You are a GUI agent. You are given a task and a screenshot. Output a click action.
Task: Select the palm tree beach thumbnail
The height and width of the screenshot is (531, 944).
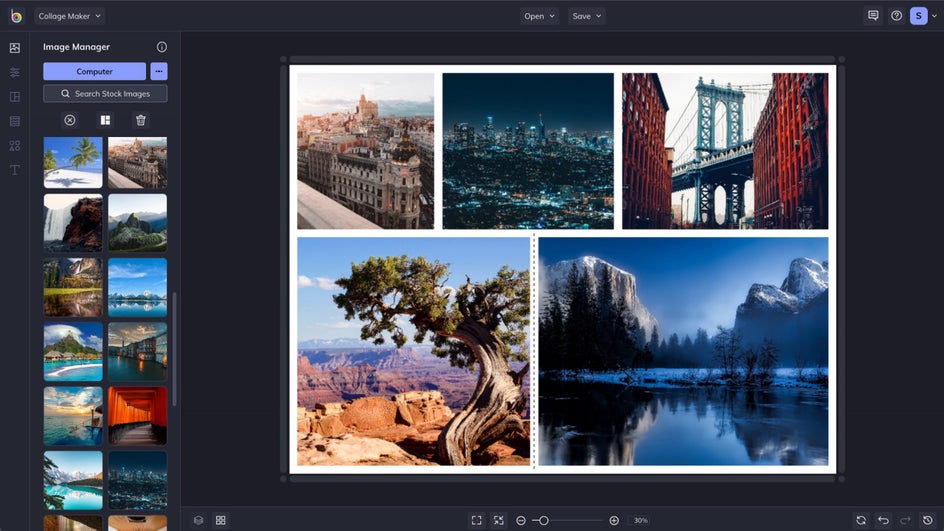click(x=73, y=163)
